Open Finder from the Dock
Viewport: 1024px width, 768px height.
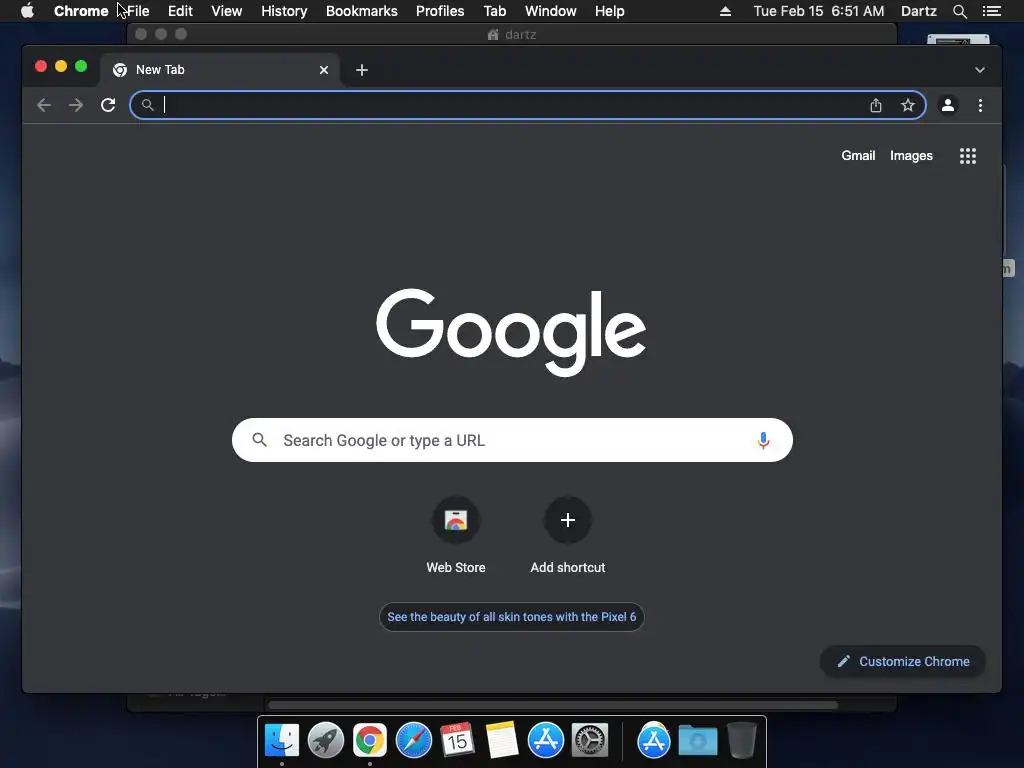click(281, 740)
